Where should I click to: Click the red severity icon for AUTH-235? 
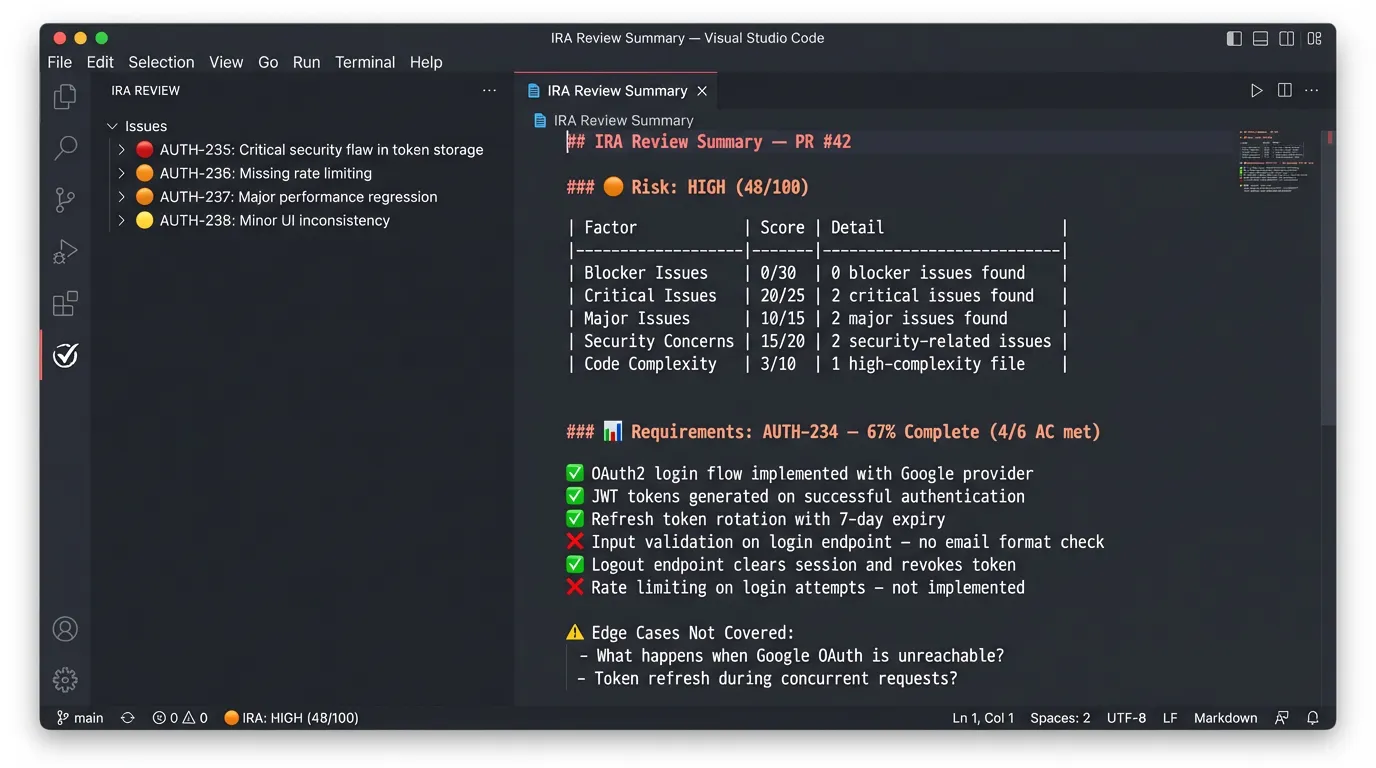(145, 149)
